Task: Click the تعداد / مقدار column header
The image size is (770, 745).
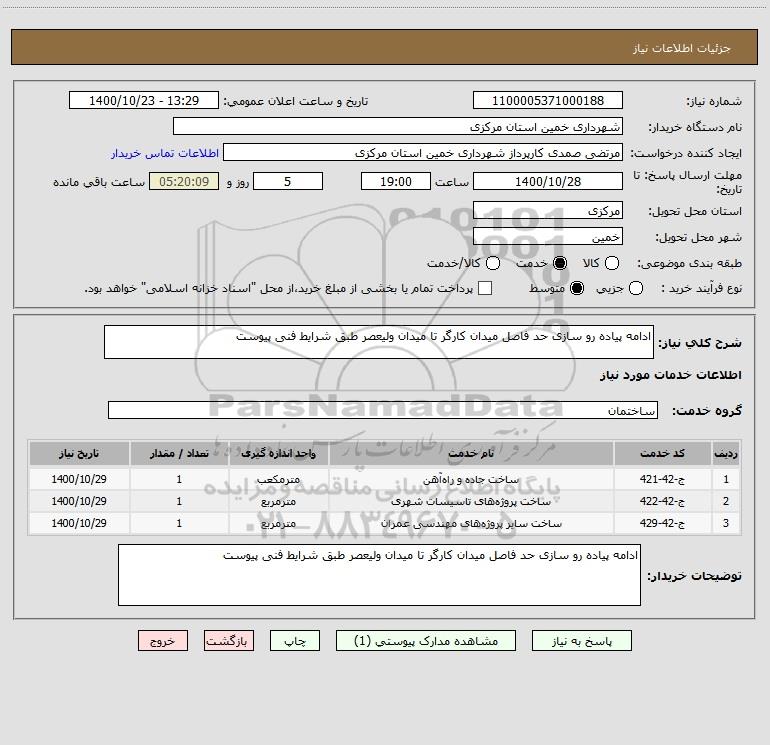Action: click(179, 453)
